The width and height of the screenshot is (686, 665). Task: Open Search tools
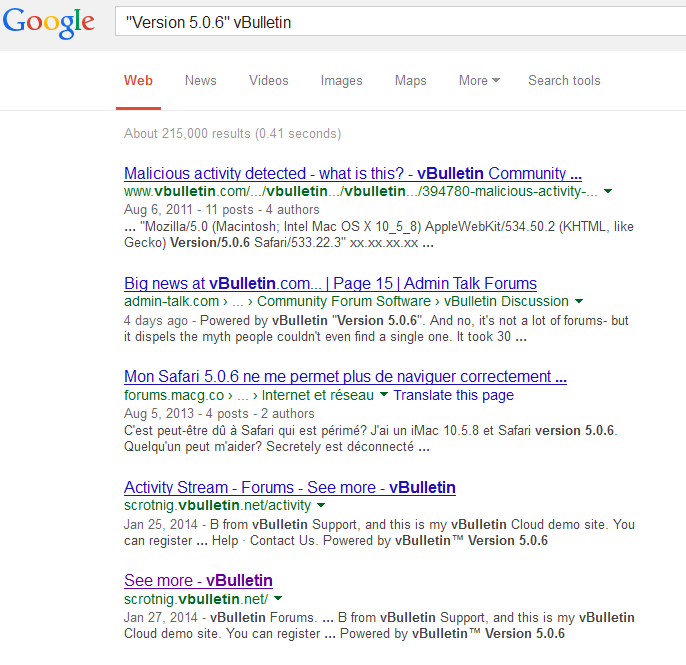[x=564, y=80]
